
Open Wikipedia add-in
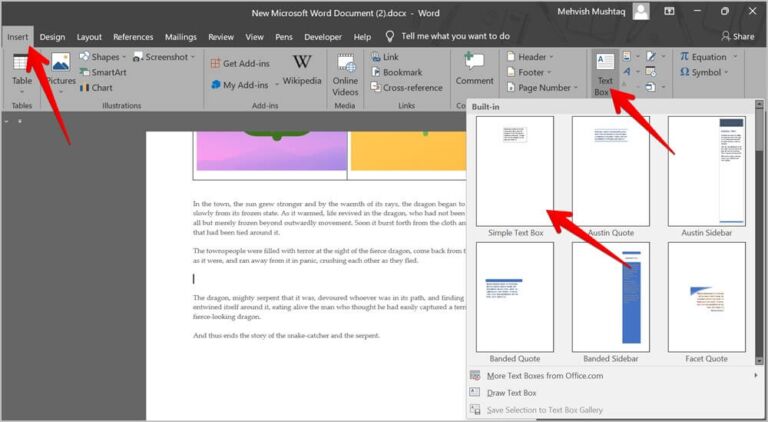click(x=301, y=69)
